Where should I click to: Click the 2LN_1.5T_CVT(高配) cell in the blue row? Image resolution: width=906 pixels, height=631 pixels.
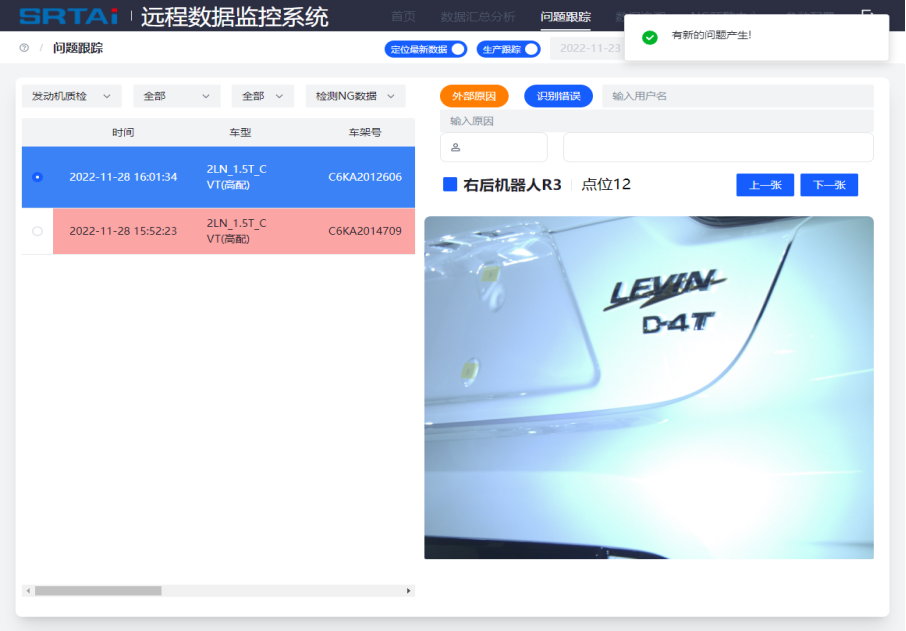pyautogui.click(x=236, y=177)
